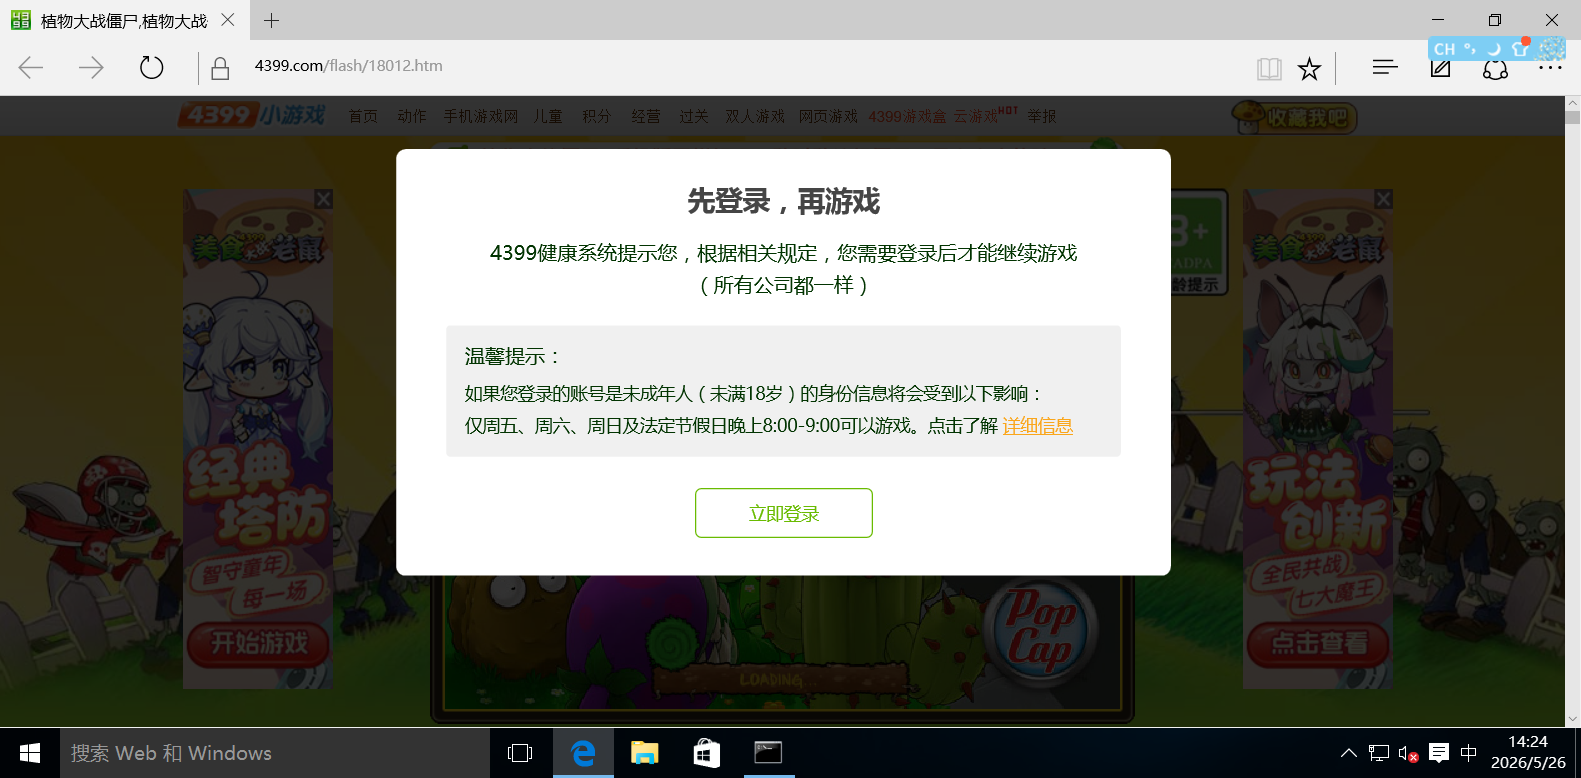The width and height of the screenshot is (1581, 778).
Task: Refresh the page with the reload icon
Action: [151, 68]
